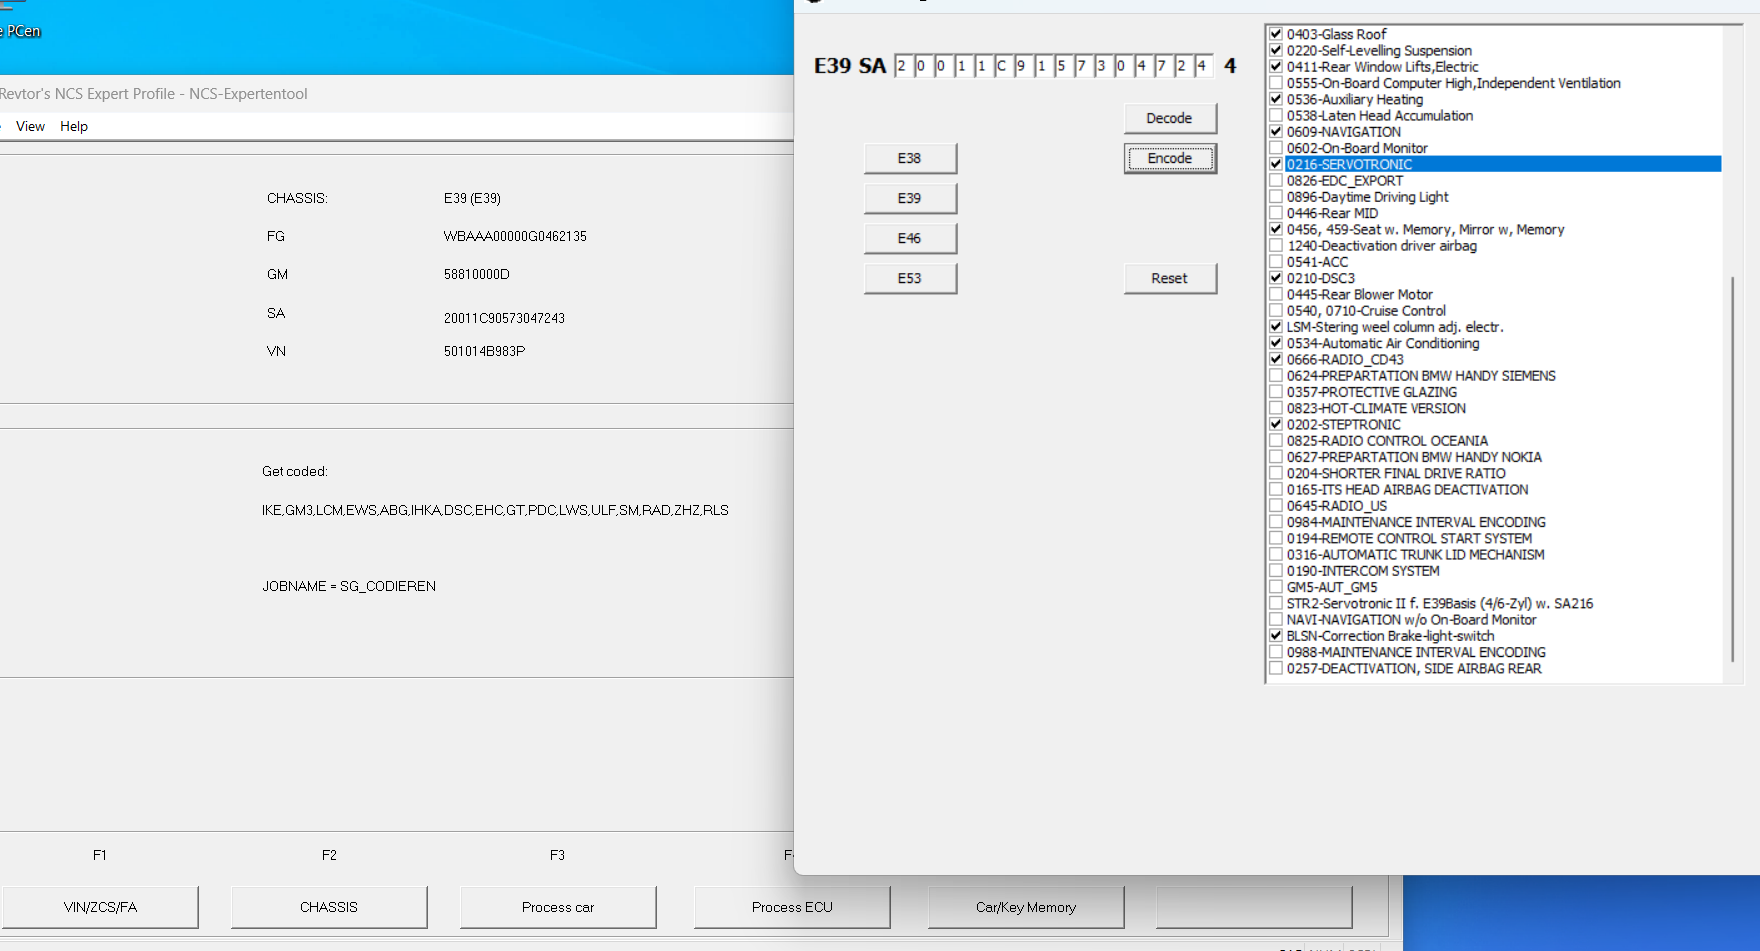Uncheck 0403-Glass Roof option
The height and width of the screenshot is (951, 1760).
point(1276,34)
